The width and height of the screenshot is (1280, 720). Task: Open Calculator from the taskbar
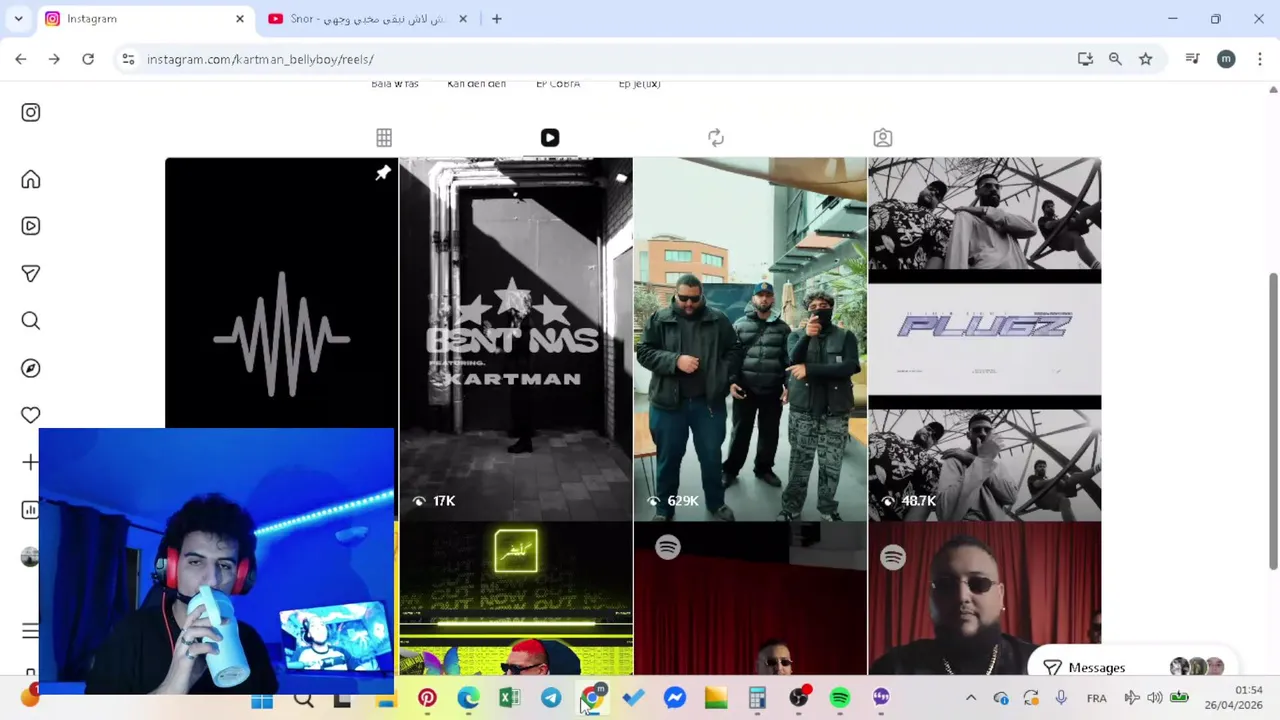pos(757,698)
